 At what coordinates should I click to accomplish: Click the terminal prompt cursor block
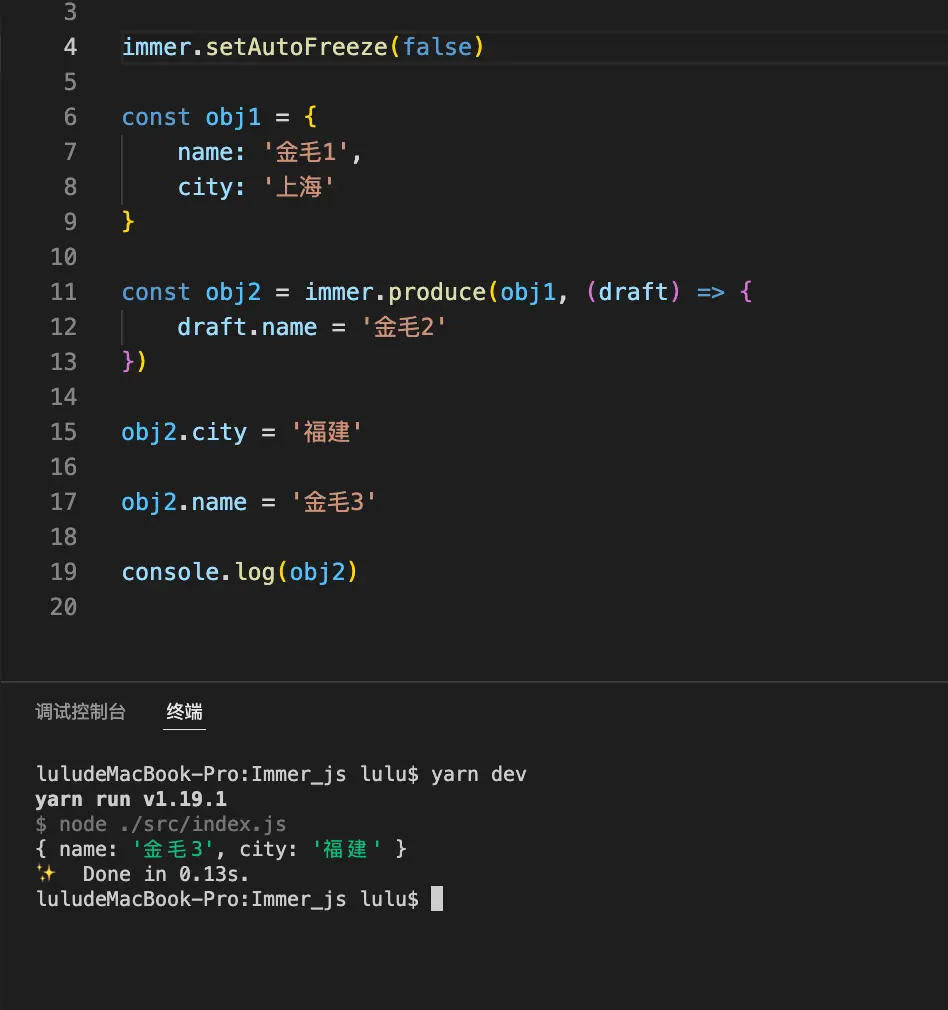click(437, 898)
